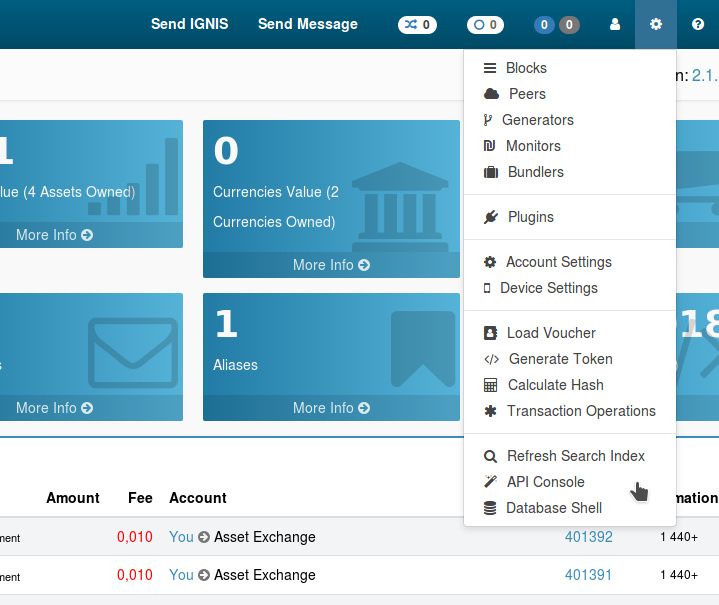The width and height of the screenshot is (719, 605).
Task: Click the Account Settings gear icon
Action: pyautogui.click(x=490, y=262)
